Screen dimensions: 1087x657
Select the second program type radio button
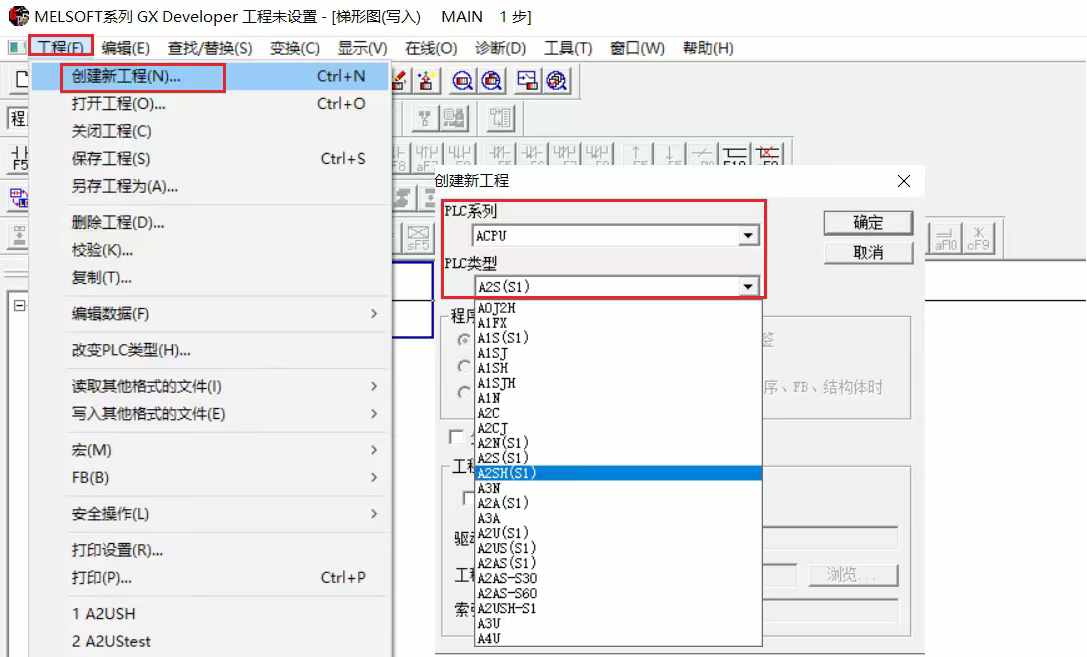(463, 366)
